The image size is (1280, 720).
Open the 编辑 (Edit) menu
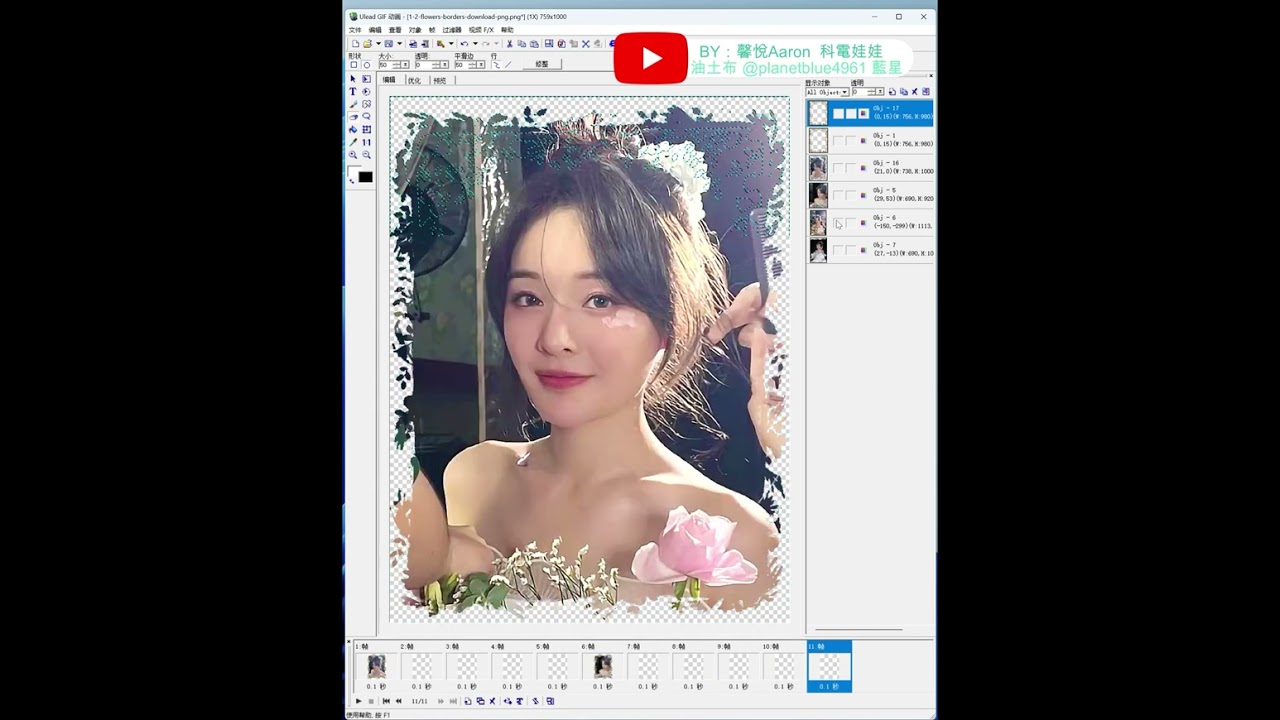pos(375,30)
